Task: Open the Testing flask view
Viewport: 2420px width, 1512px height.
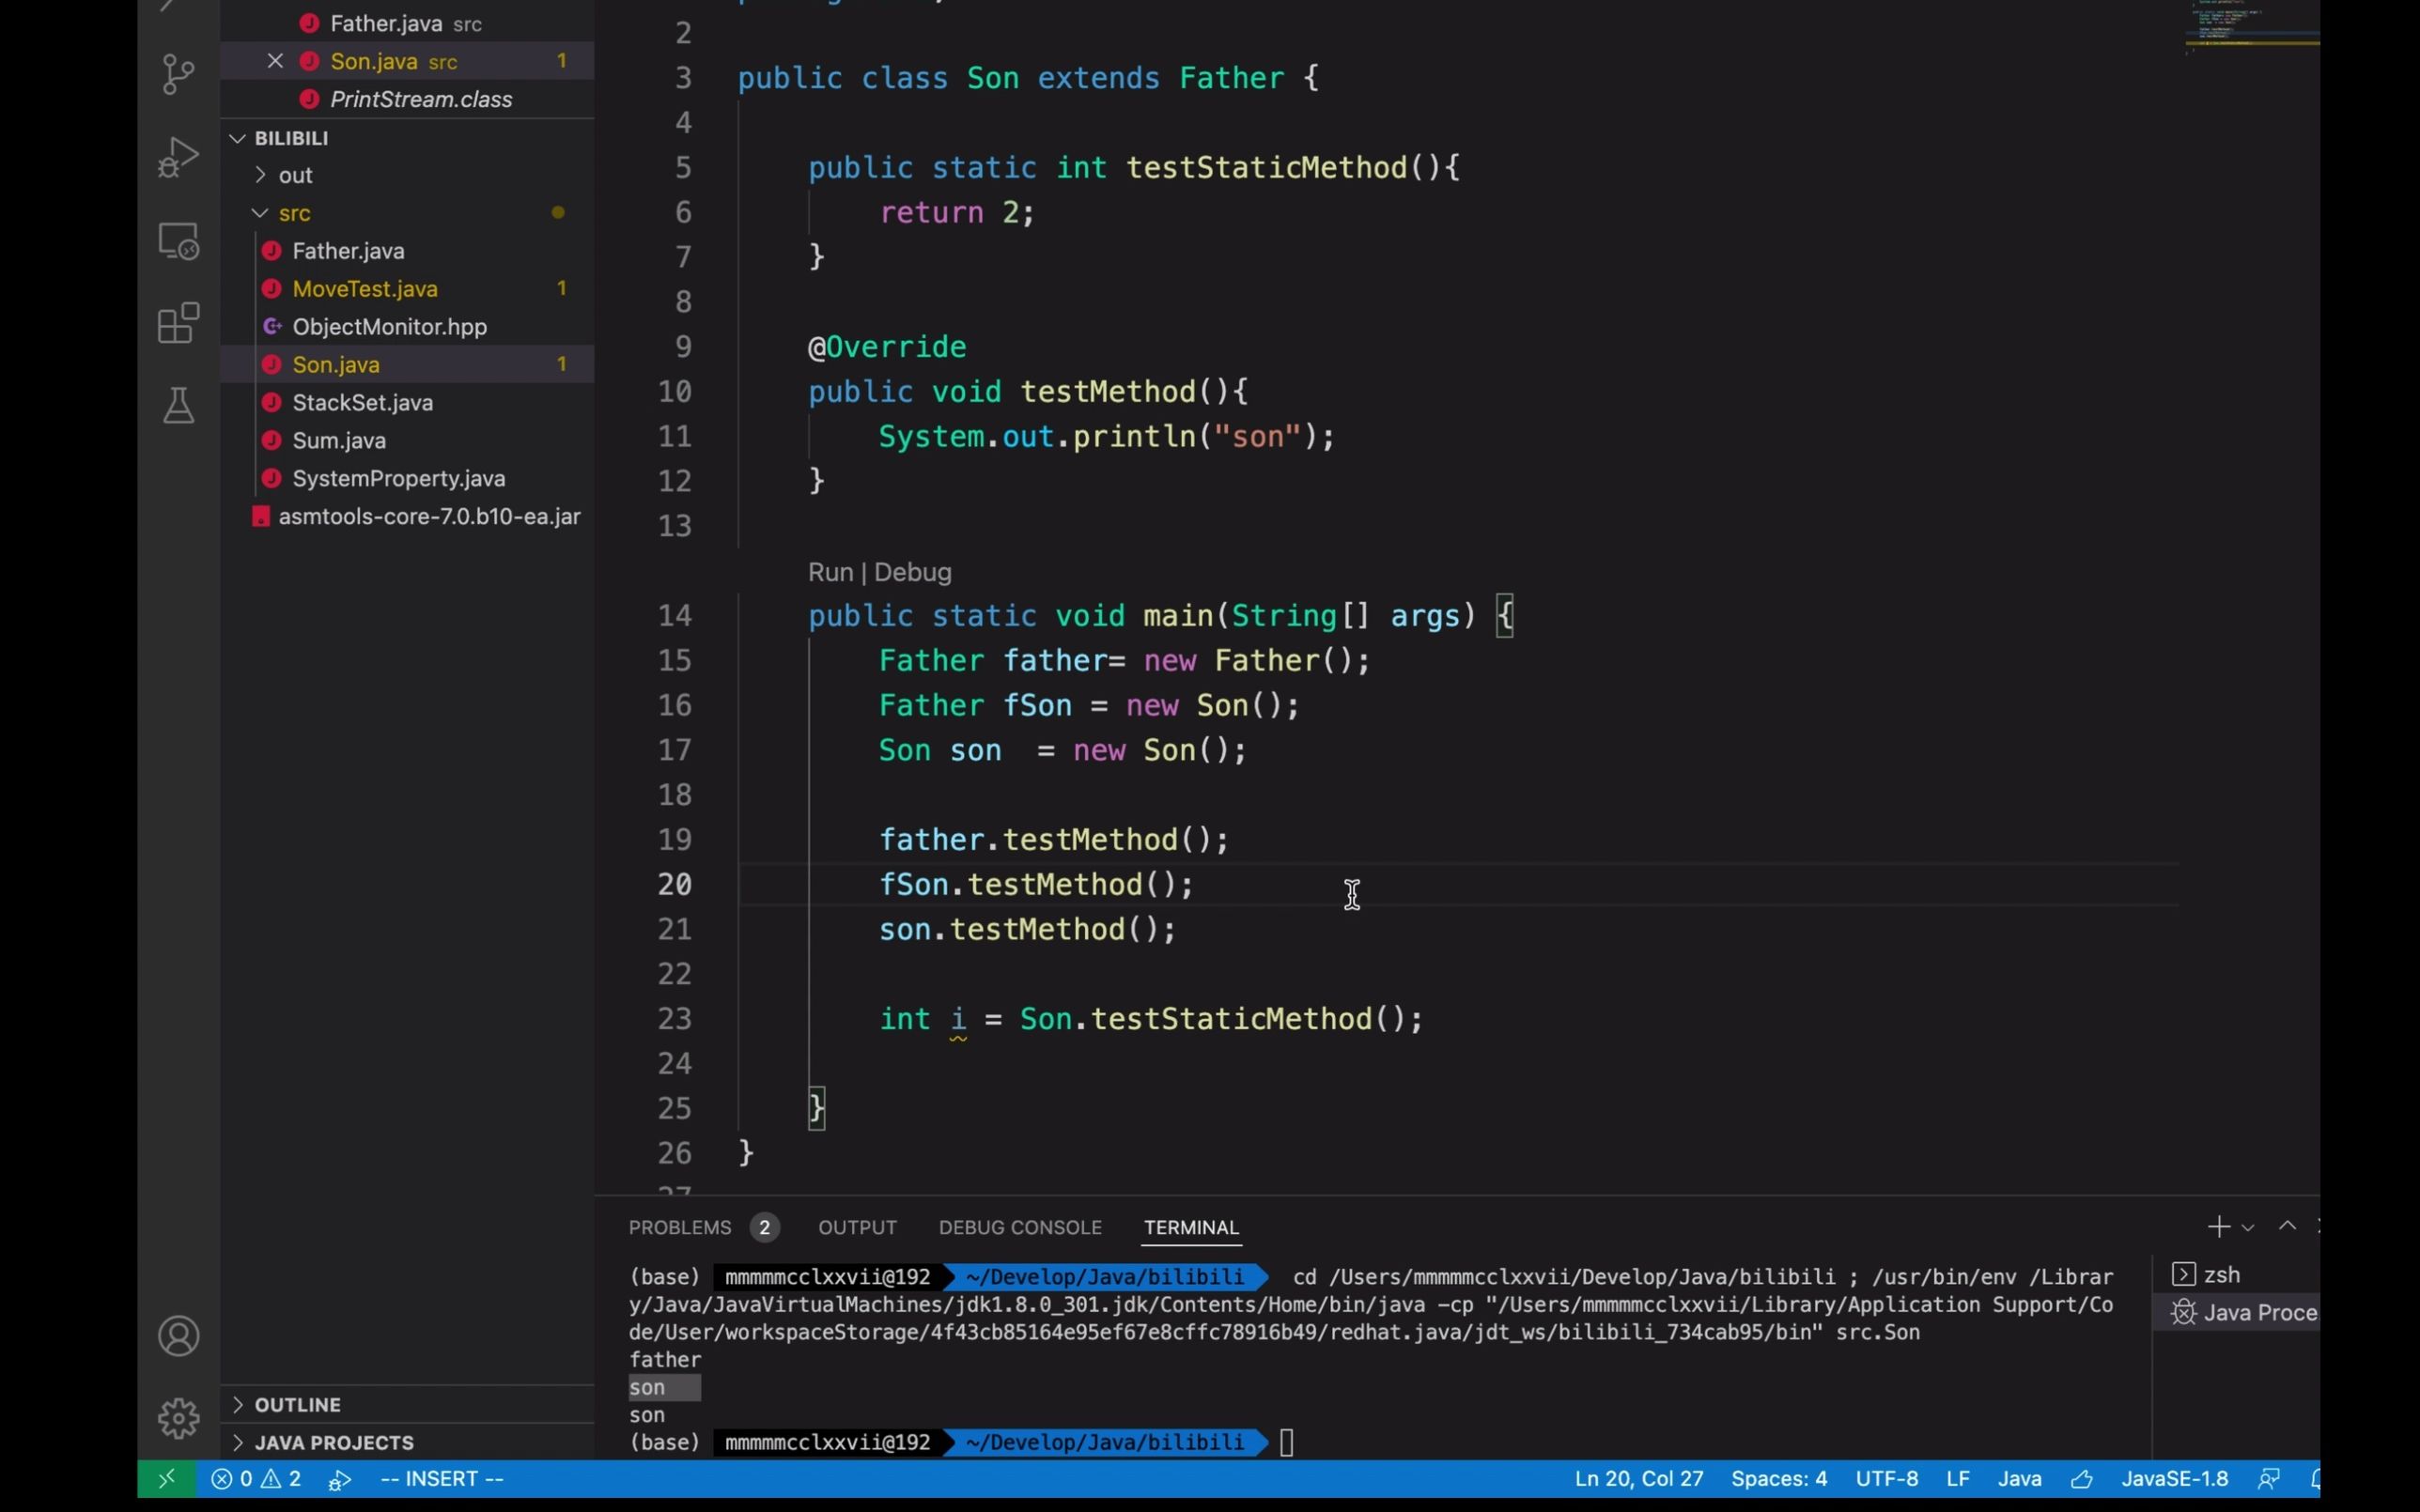Action: pos(178,405)
